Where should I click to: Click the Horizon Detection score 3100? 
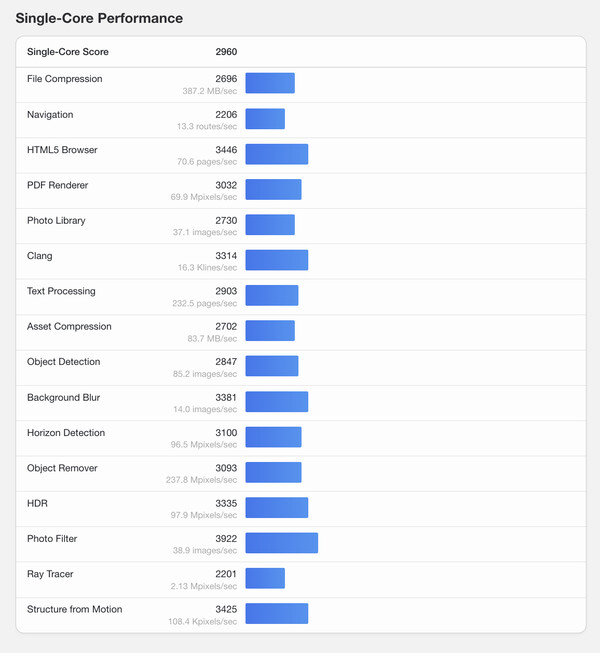226,433
